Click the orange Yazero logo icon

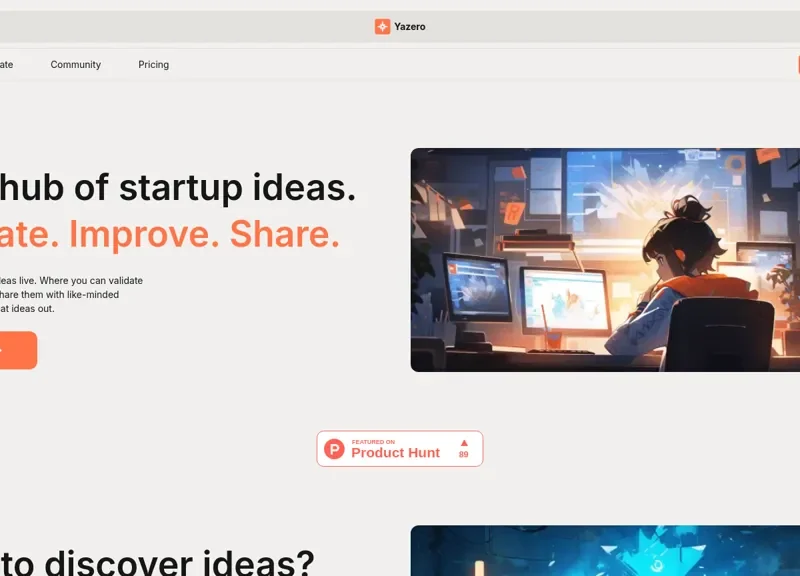click(x=382, y=27)
